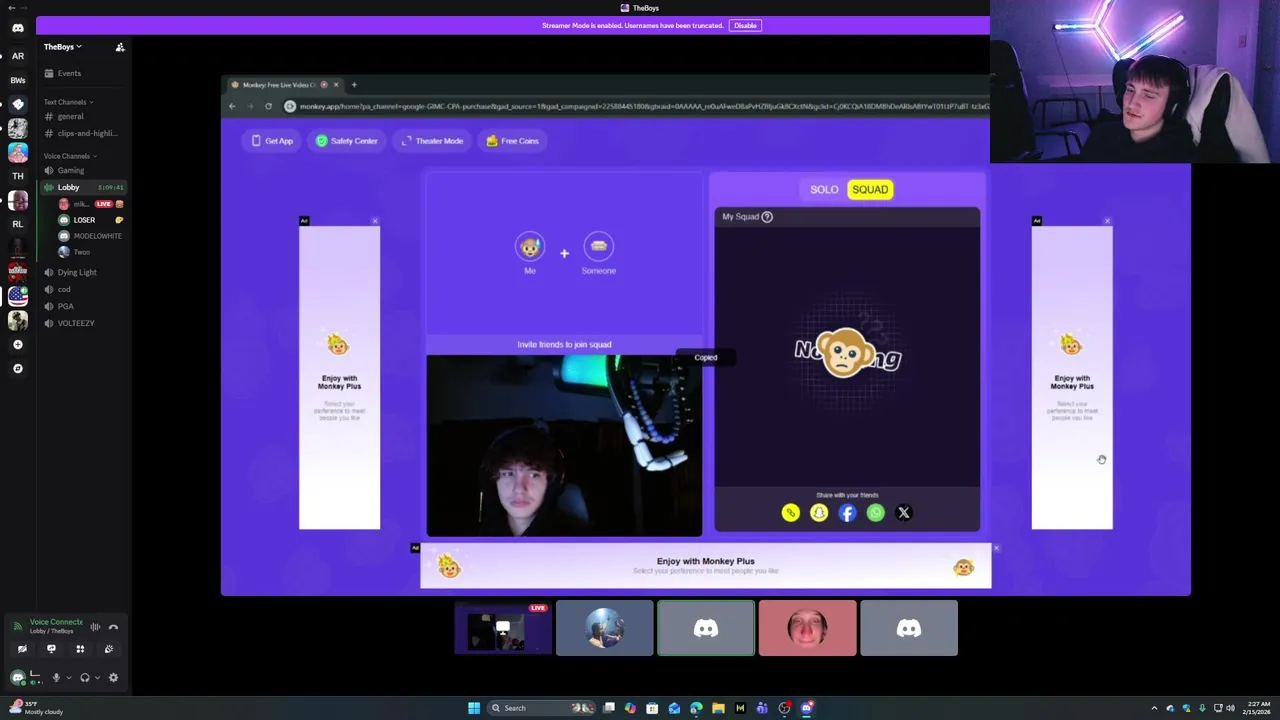Screen dimensions: 1280x720
Task: Open the general text channel
Action: 84,117
